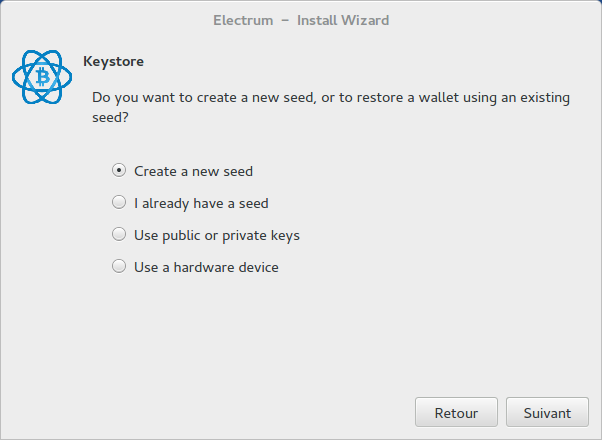Screen dimensions: 602x440
Task: Pick the Use a hardware device radio circle
Action: [x=119, y=266]
